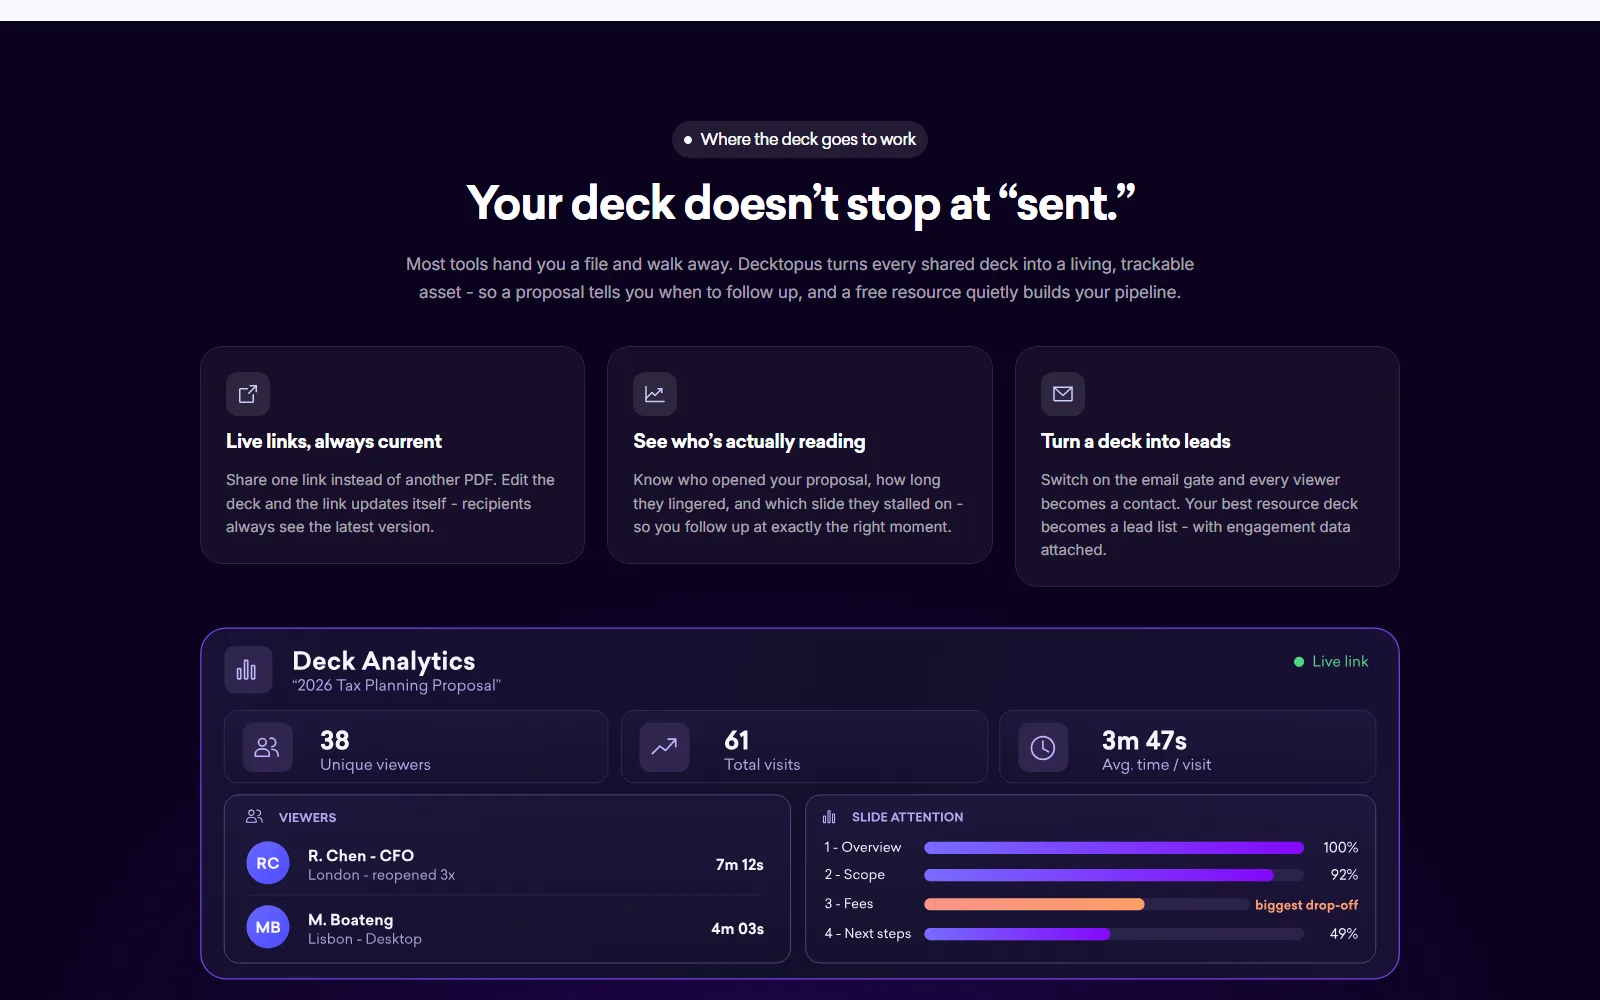Image resolution: width=1600 pixels, height=1000 pixels.
Task: Click the 92% value for Scope
Action: pyautogui.click(x=1344, y=875)
